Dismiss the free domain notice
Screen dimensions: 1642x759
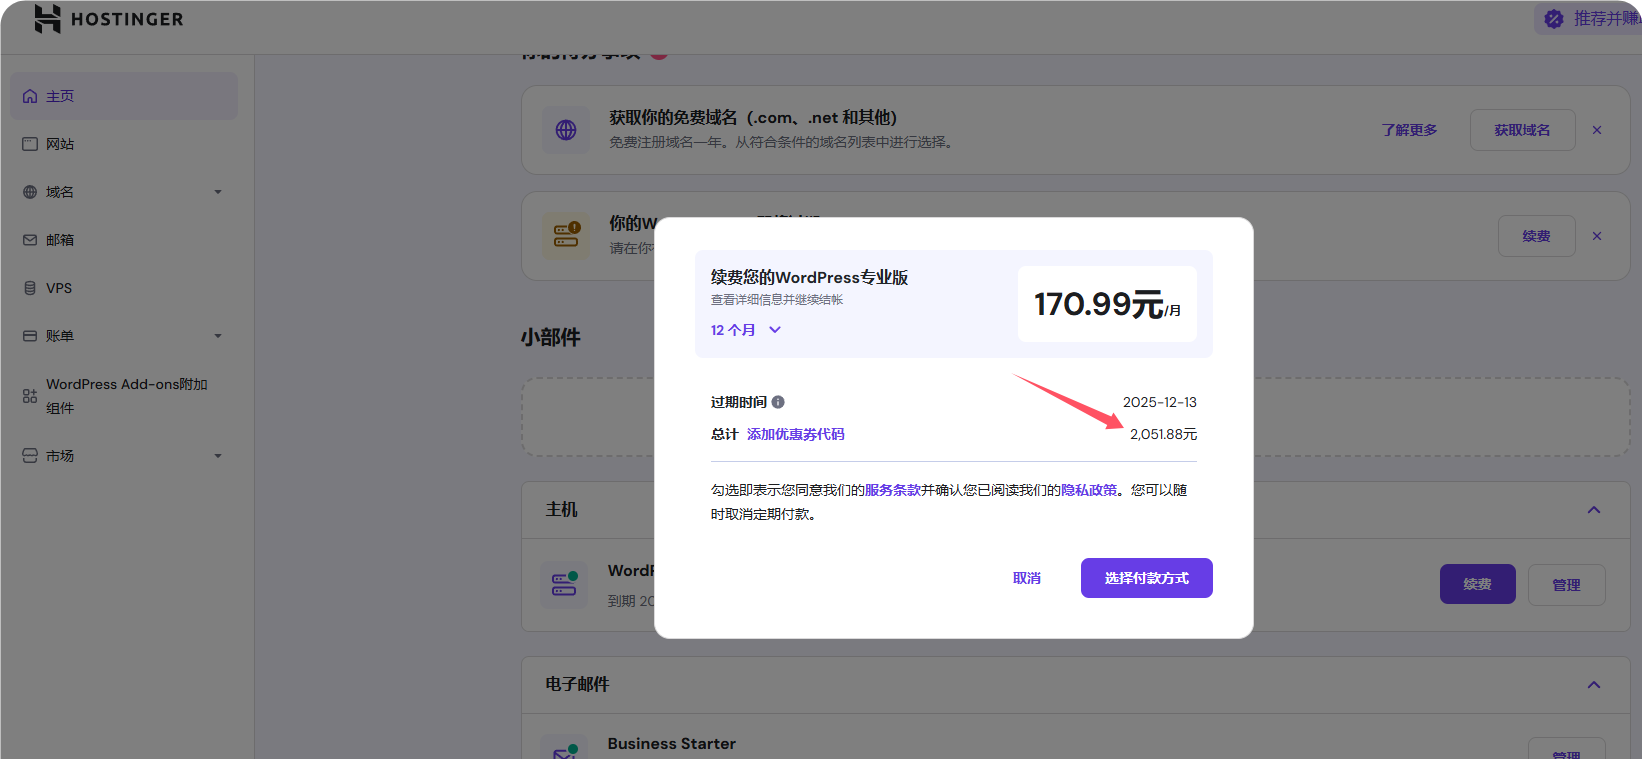click(1597, 130)
